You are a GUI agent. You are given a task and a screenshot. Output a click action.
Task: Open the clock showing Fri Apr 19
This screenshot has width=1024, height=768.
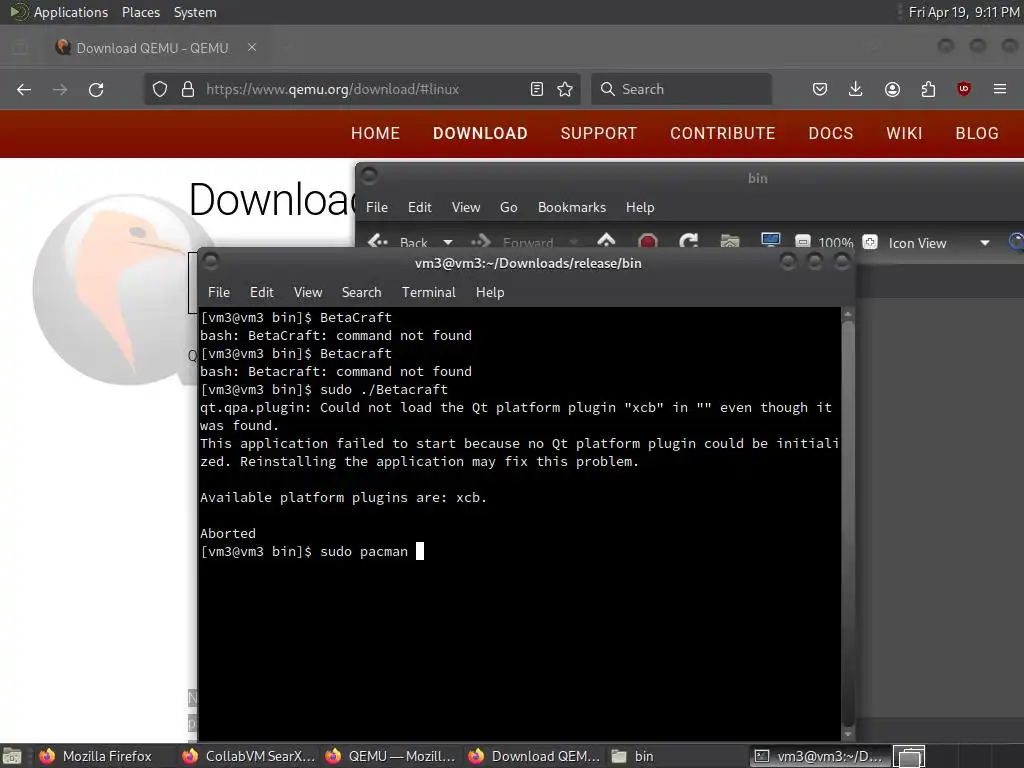(x=964, y=12)
